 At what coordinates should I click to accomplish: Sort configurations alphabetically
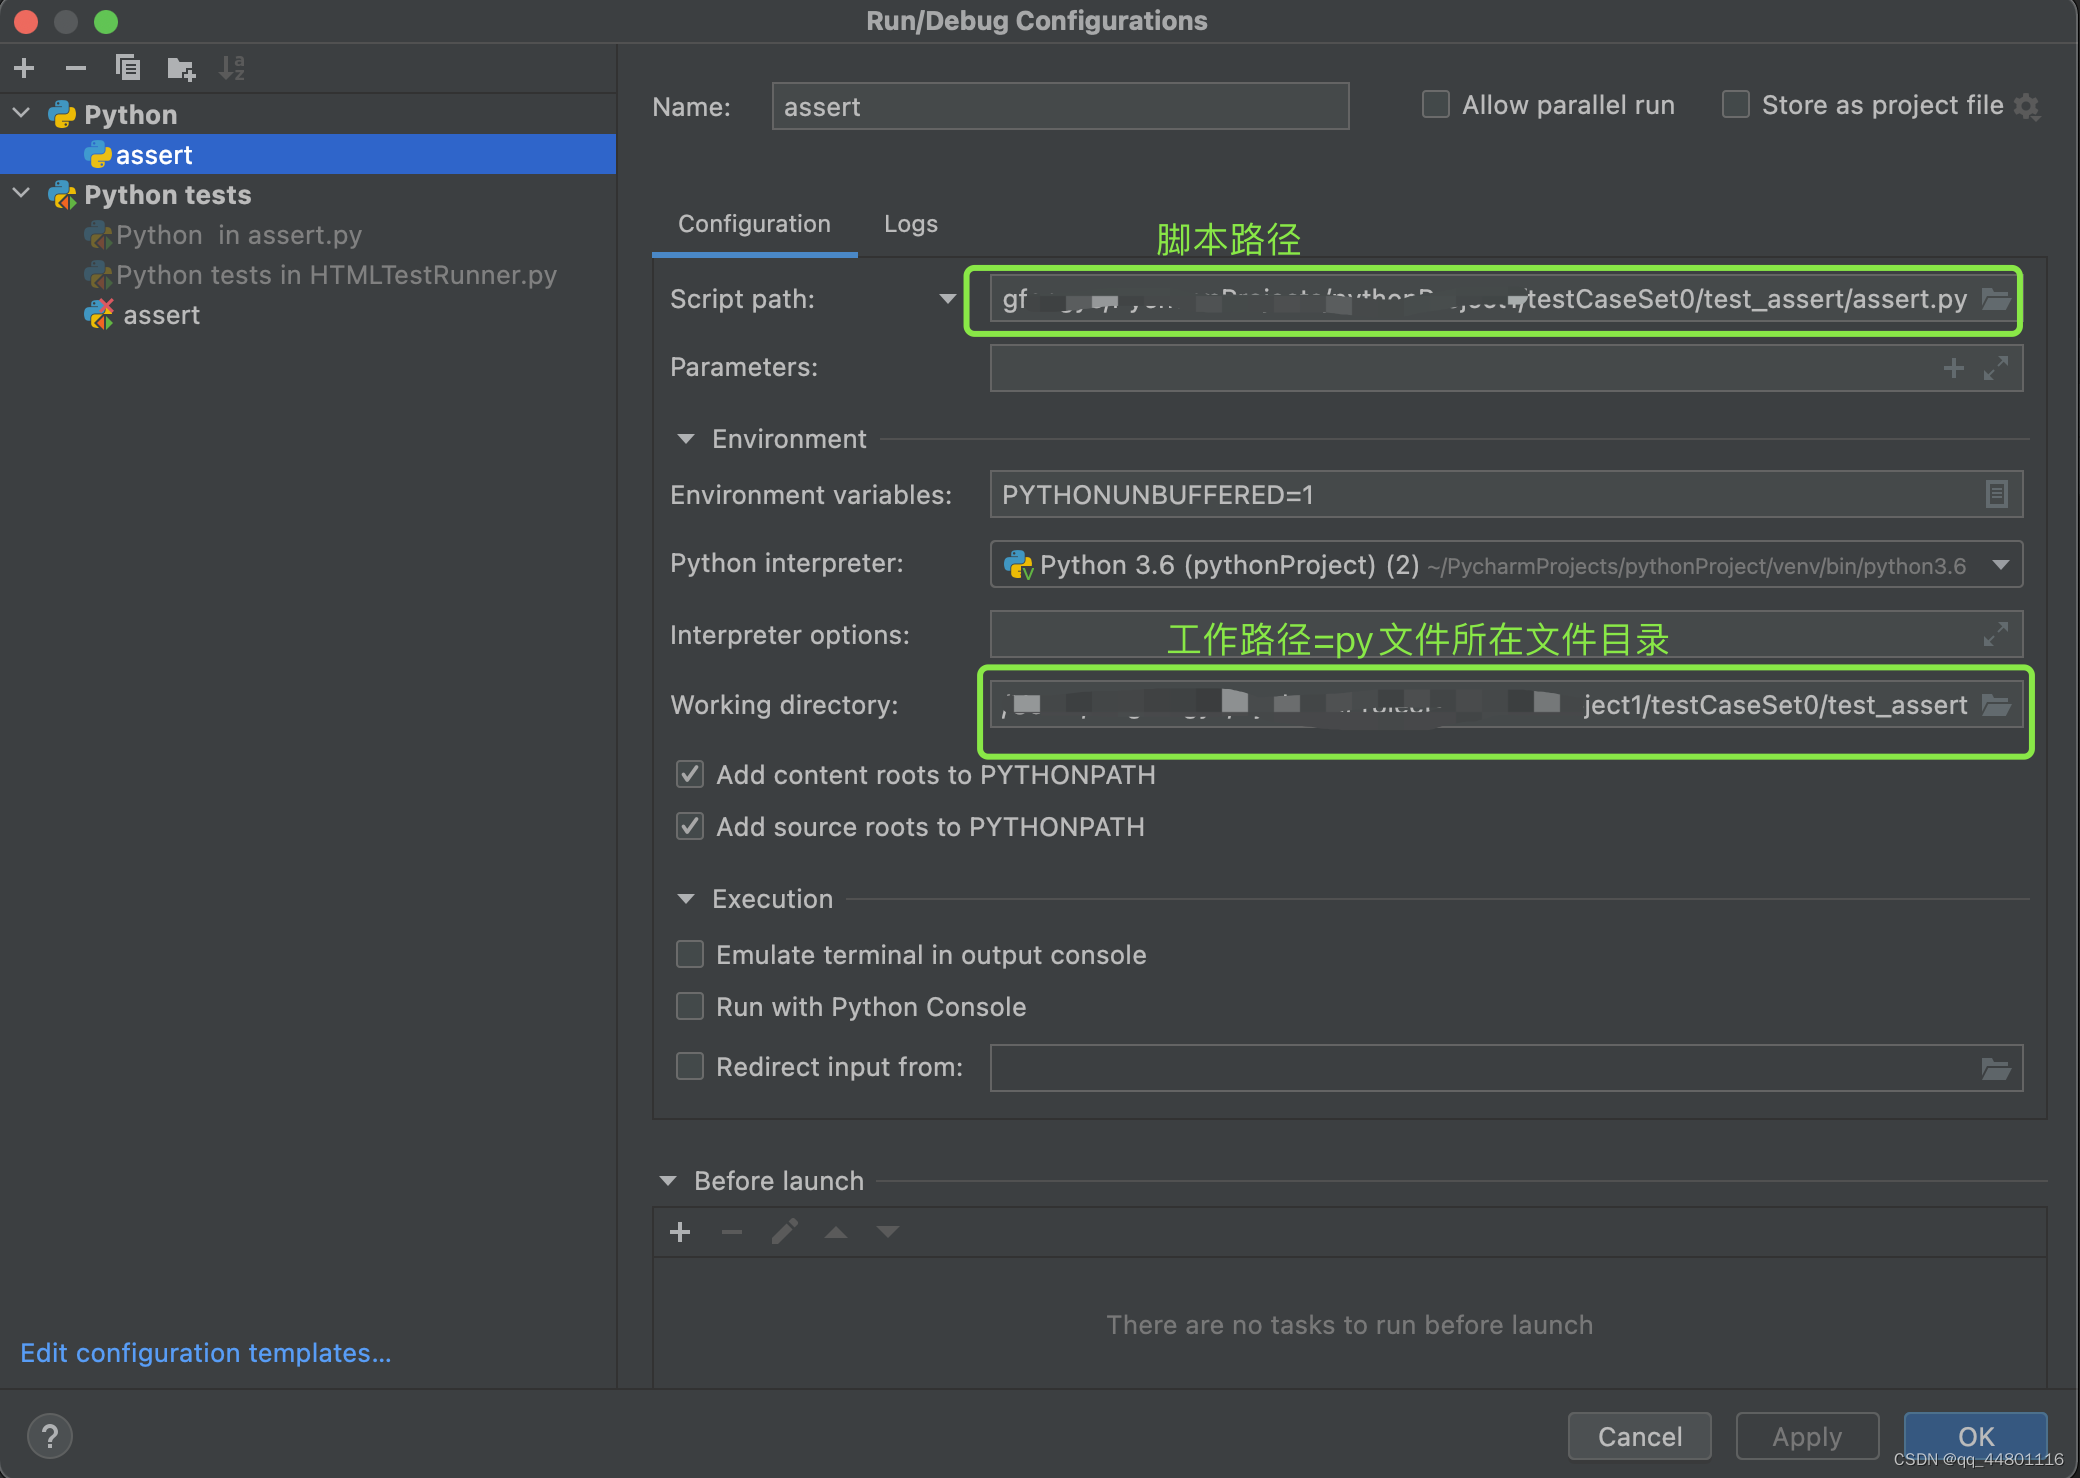tap(232, 68)
